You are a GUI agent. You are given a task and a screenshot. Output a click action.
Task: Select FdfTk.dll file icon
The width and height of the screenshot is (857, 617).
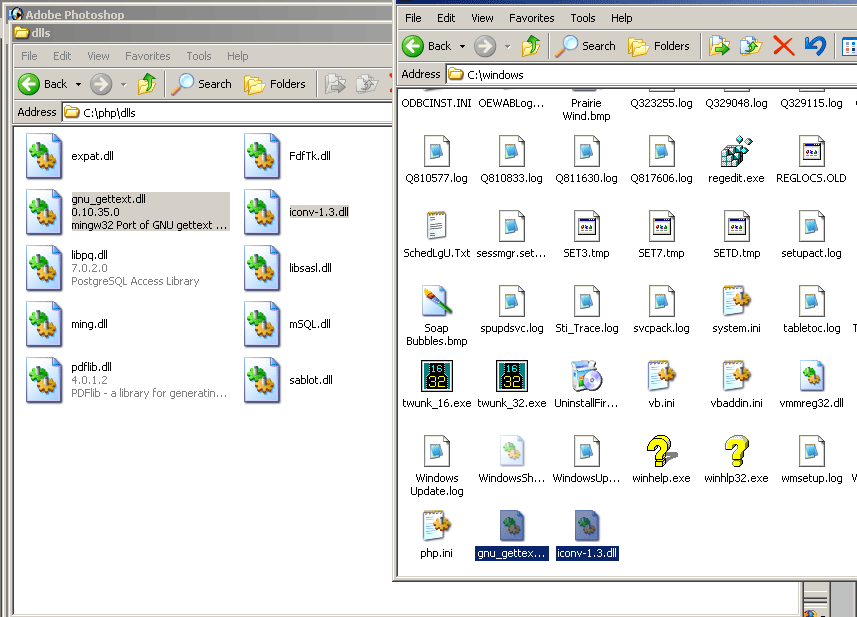(262, 156)
